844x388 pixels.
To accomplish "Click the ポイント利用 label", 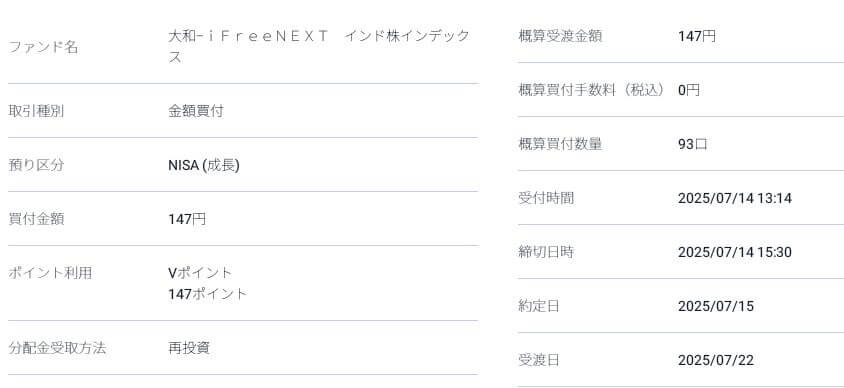I will 50,273.
